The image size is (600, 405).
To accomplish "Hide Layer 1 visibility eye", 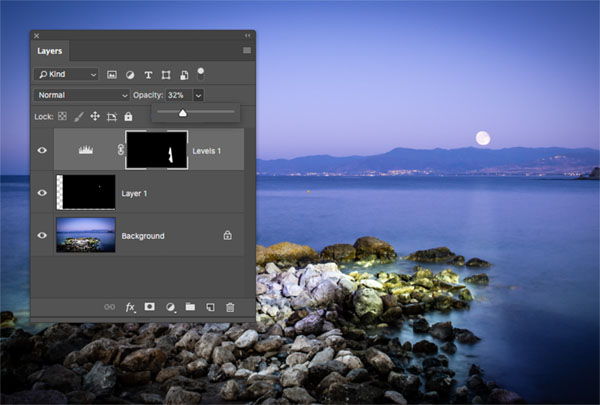I will (x=42, y=193).
